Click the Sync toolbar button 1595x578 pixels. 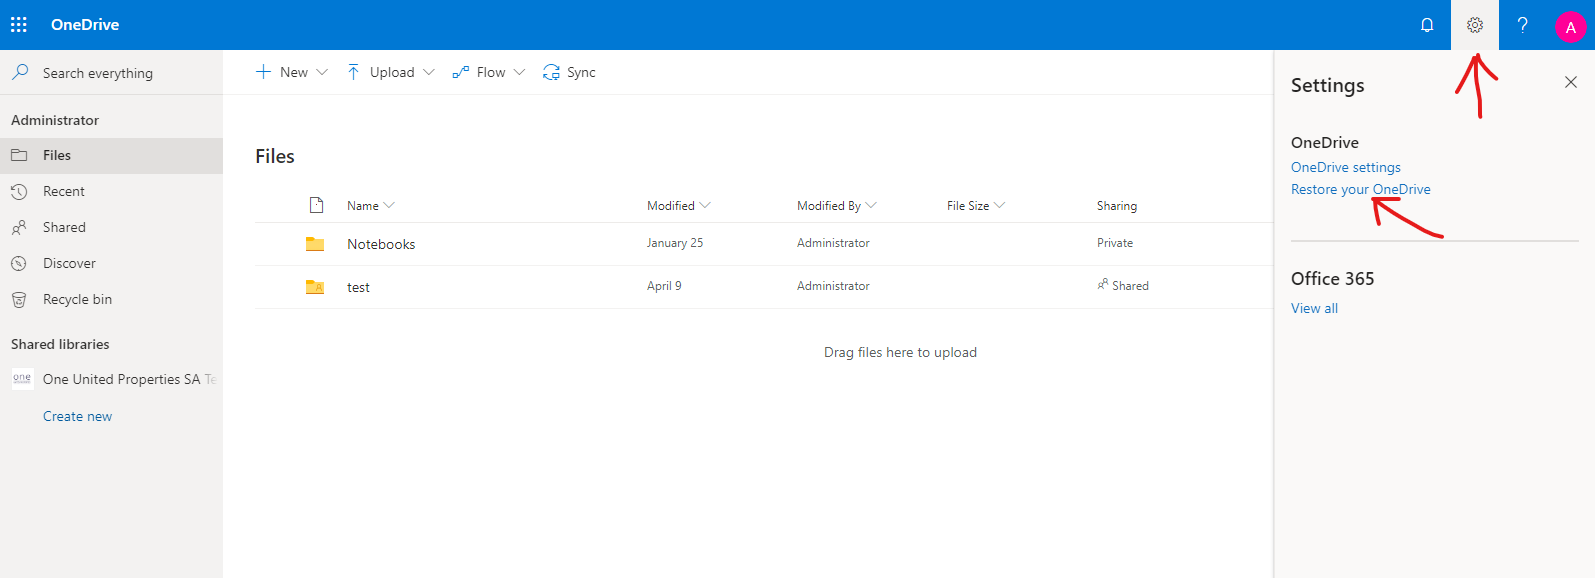(569, 72)
